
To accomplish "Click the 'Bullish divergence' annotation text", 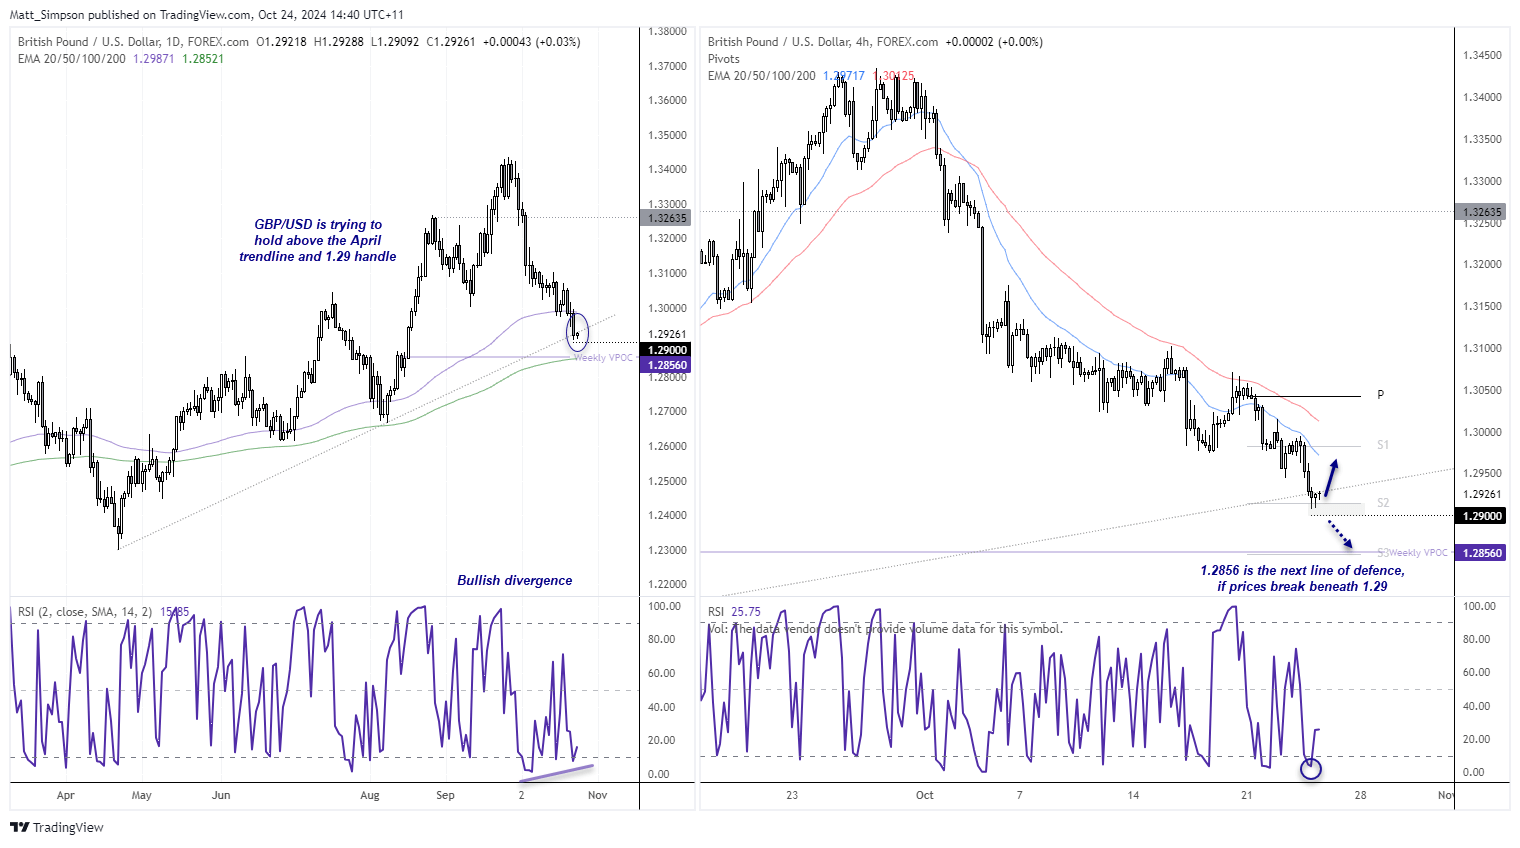I will point(515,581).
